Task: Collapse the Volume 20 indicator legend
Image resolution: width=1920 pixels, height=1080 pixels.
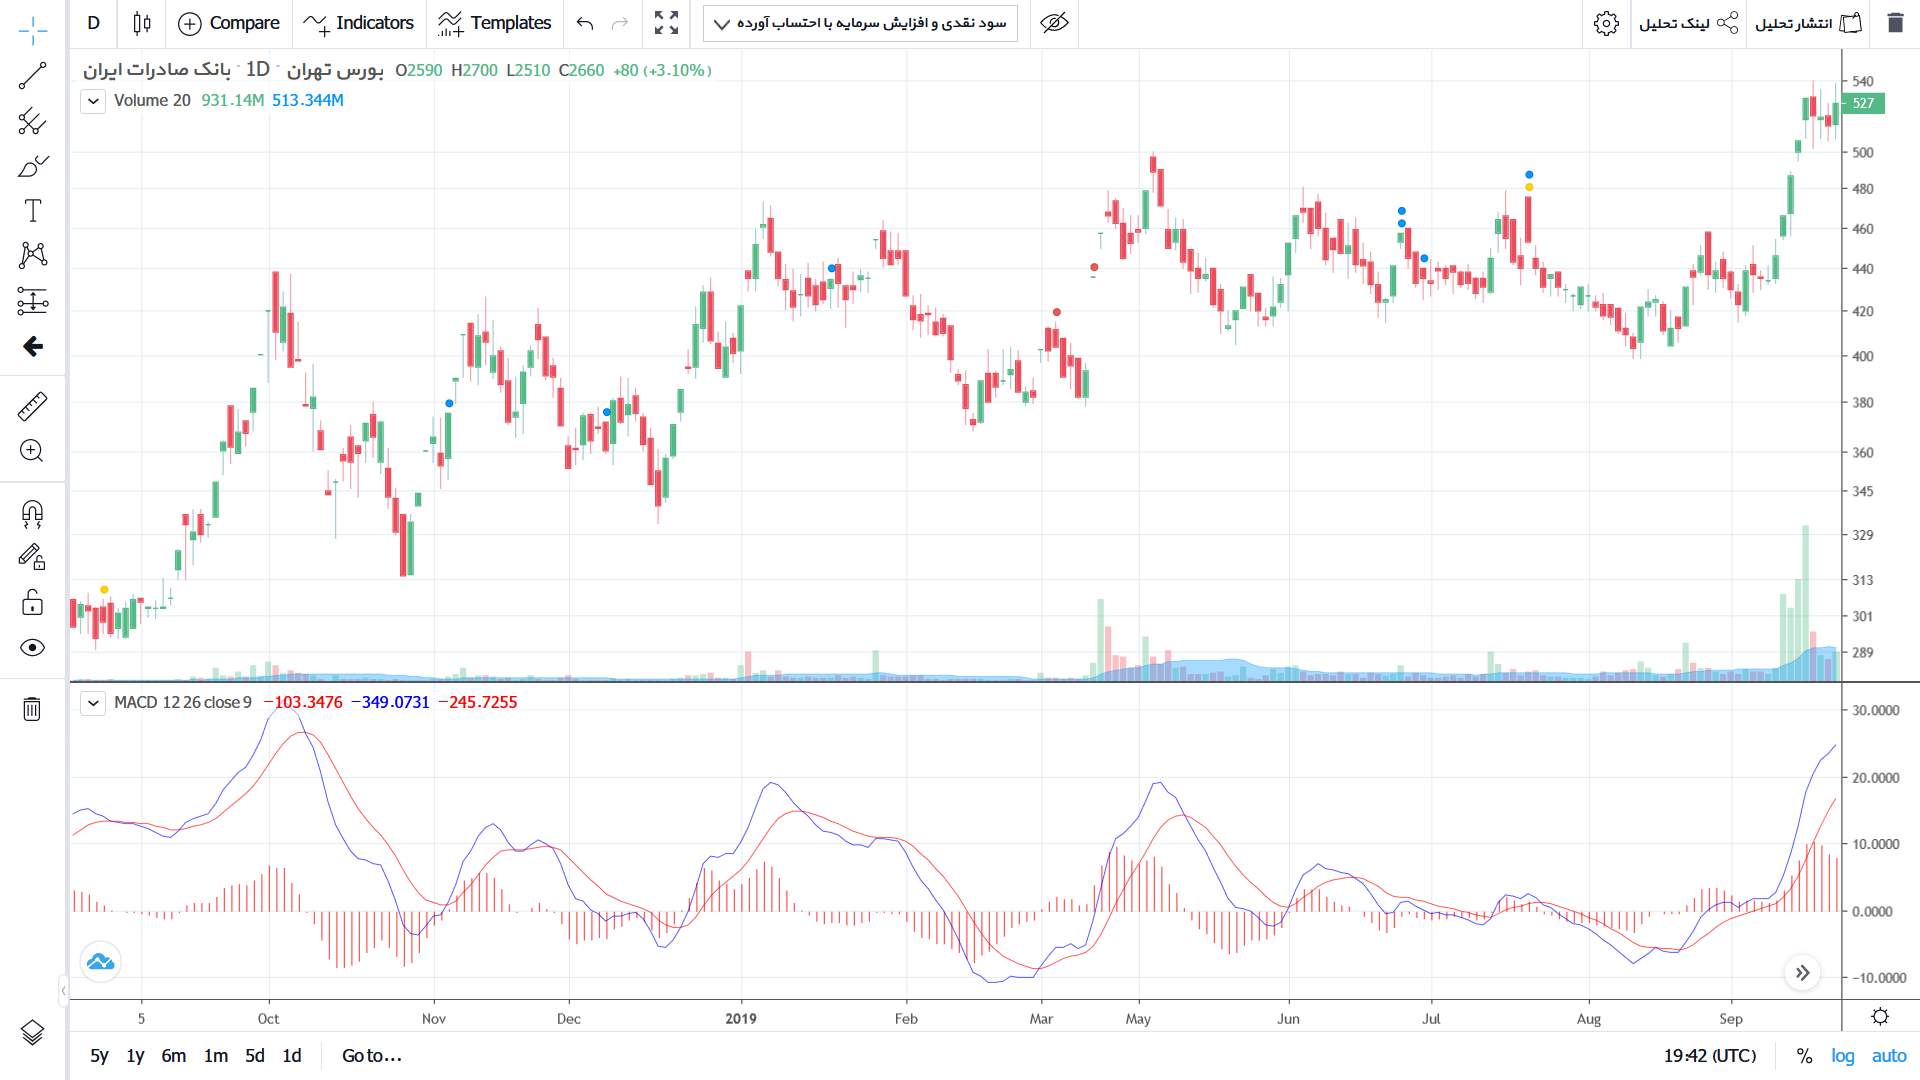Action: point(93,101)
